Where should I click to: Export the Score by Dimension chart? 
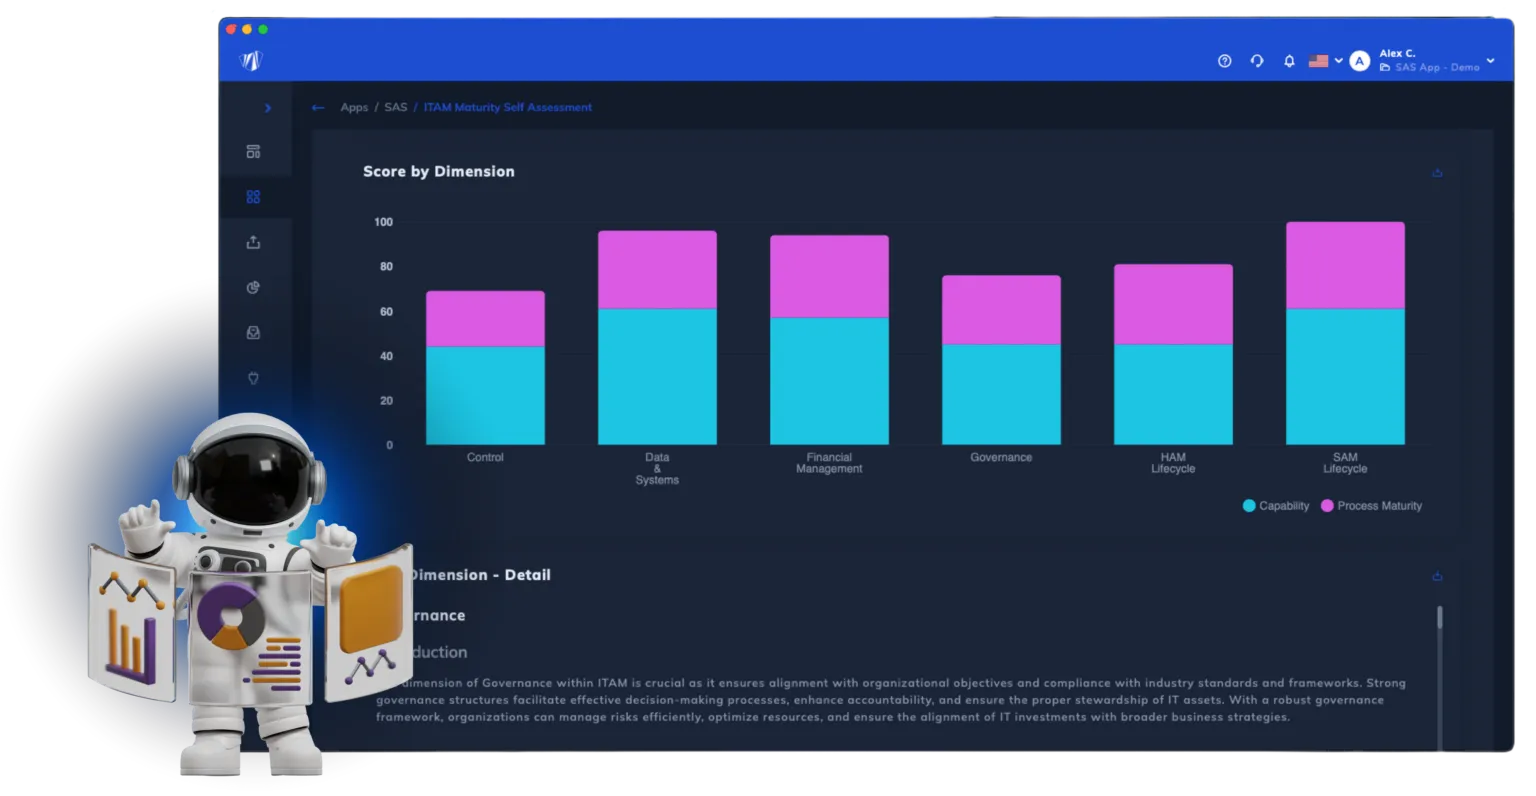pos(1437,172)
